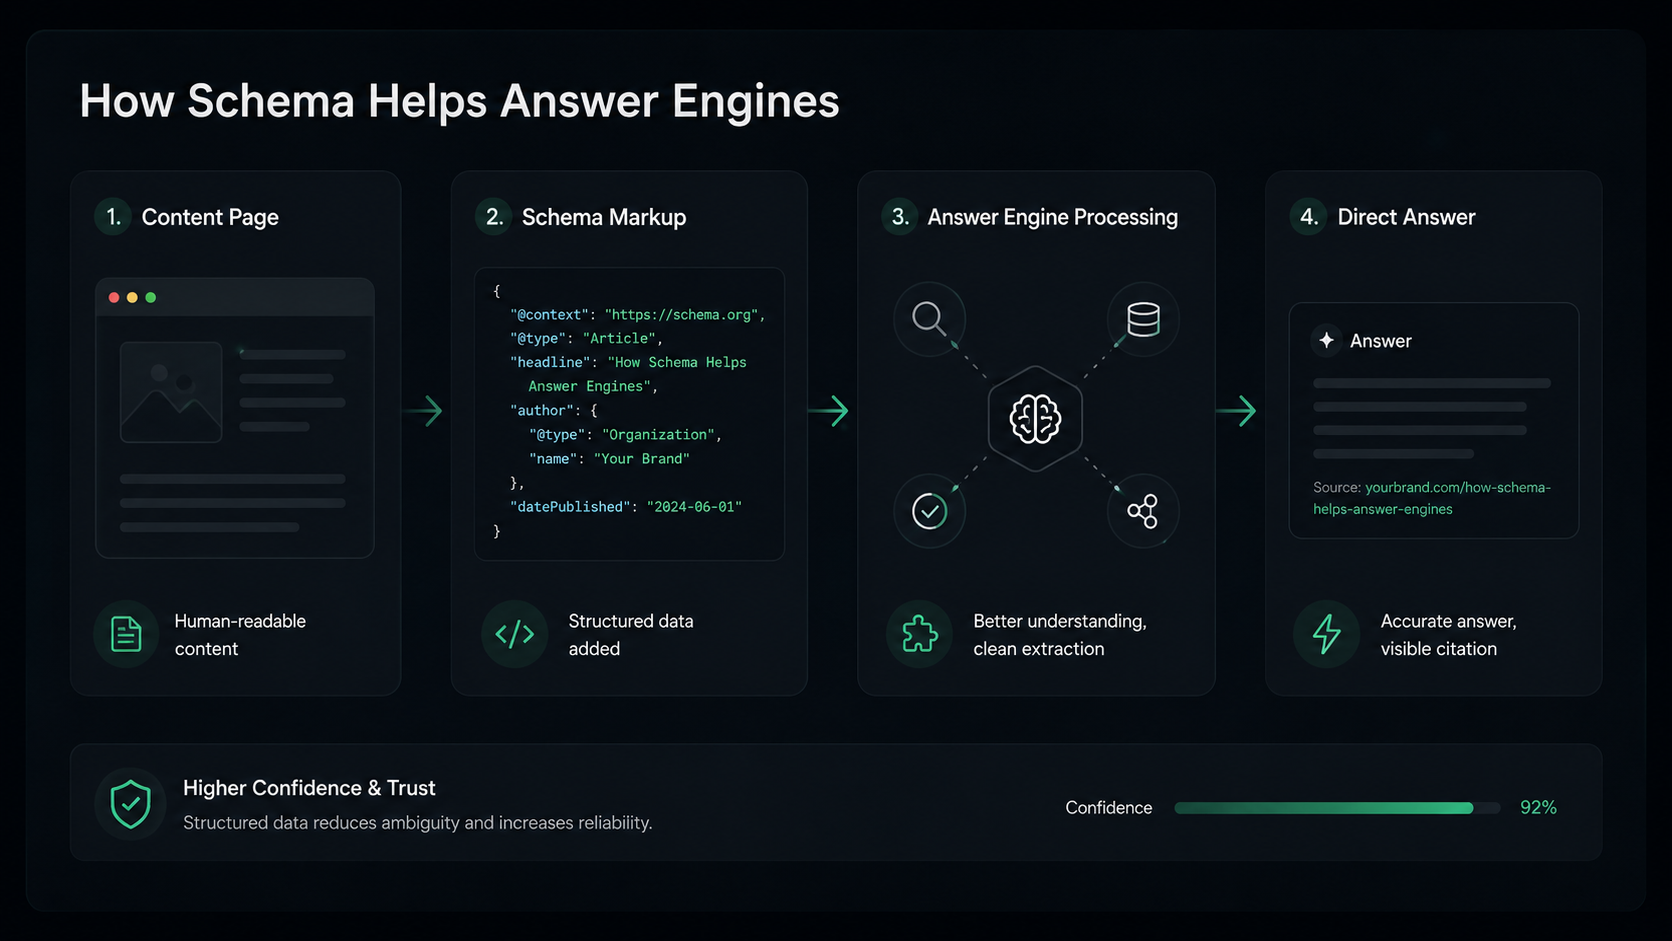Click the sparkle icon next to Answer
Screen dimensions: 1672x941
pyautogui.click(x=1326, y=340)
